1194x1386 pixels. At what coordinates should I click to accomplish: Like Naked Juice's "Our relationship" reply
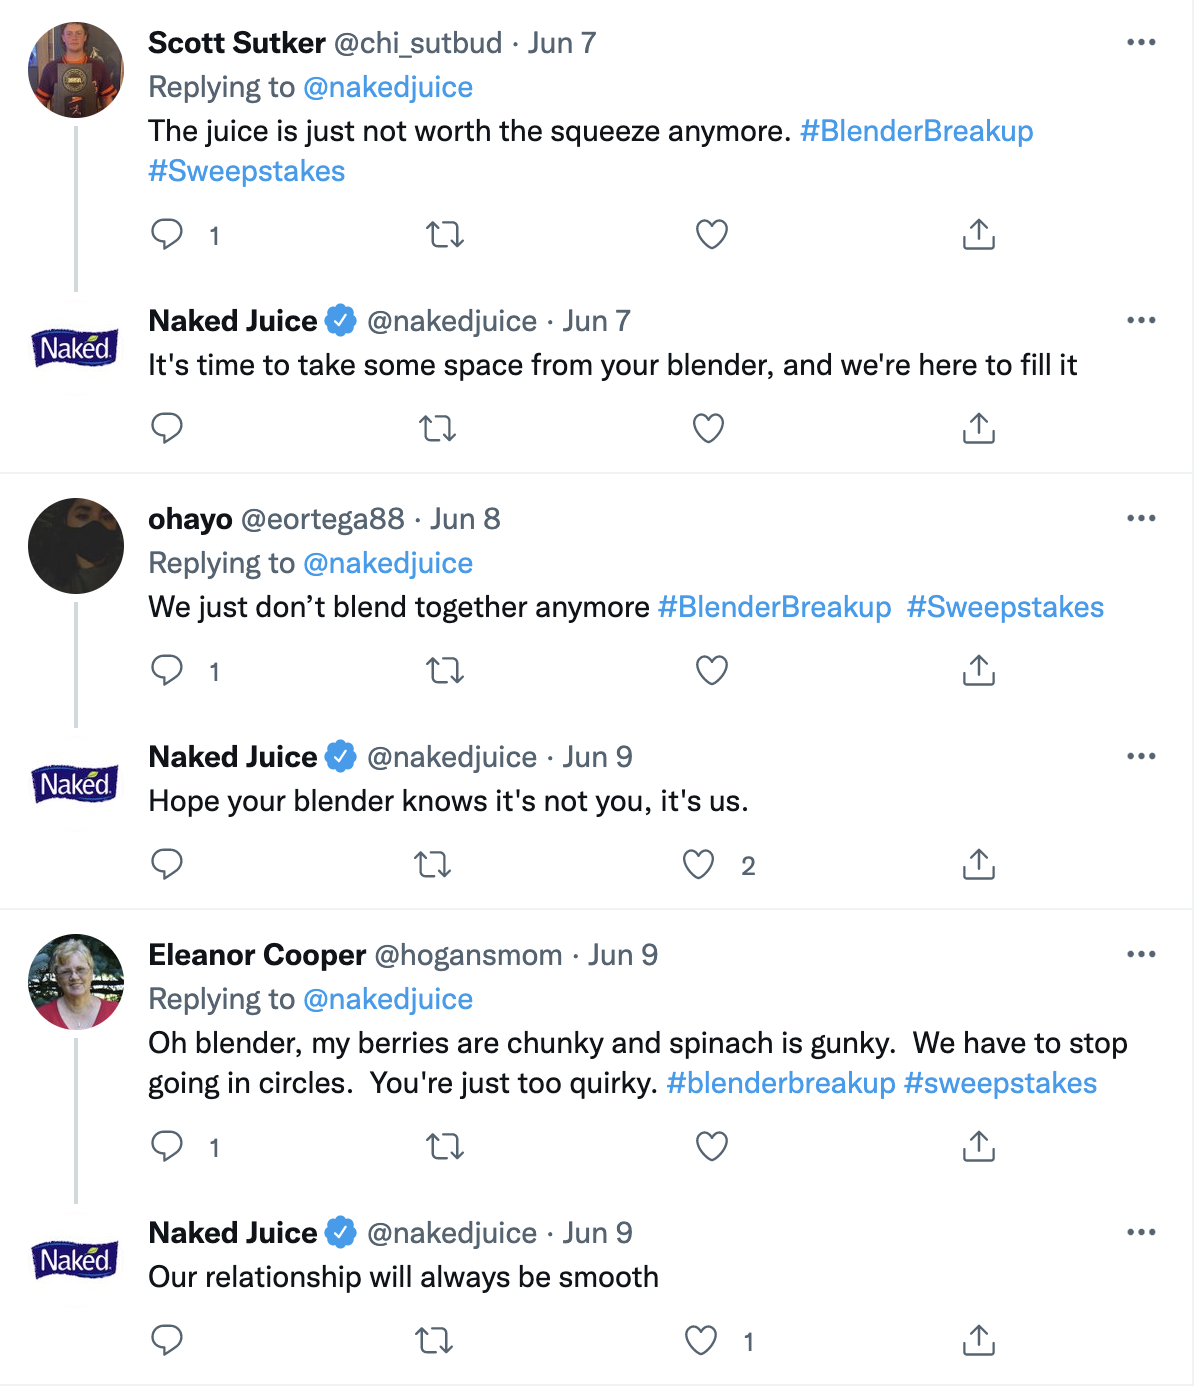700,1340
